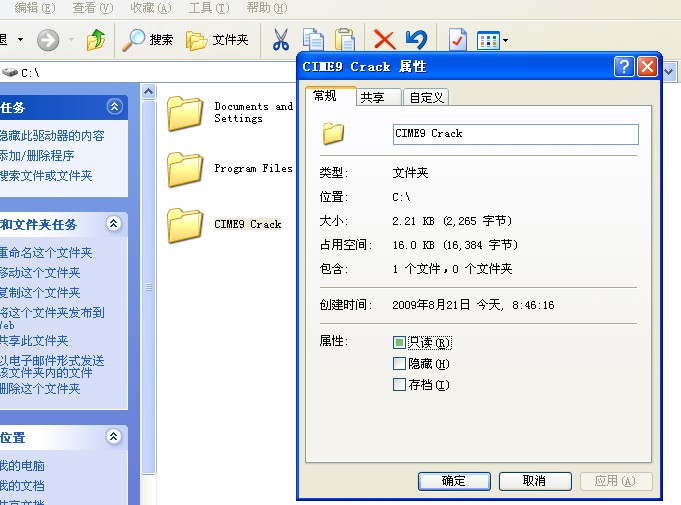The width and height of the screenshot is (681, 505).
Task: Open the View (查看) menu
Action: coord(93,8)
